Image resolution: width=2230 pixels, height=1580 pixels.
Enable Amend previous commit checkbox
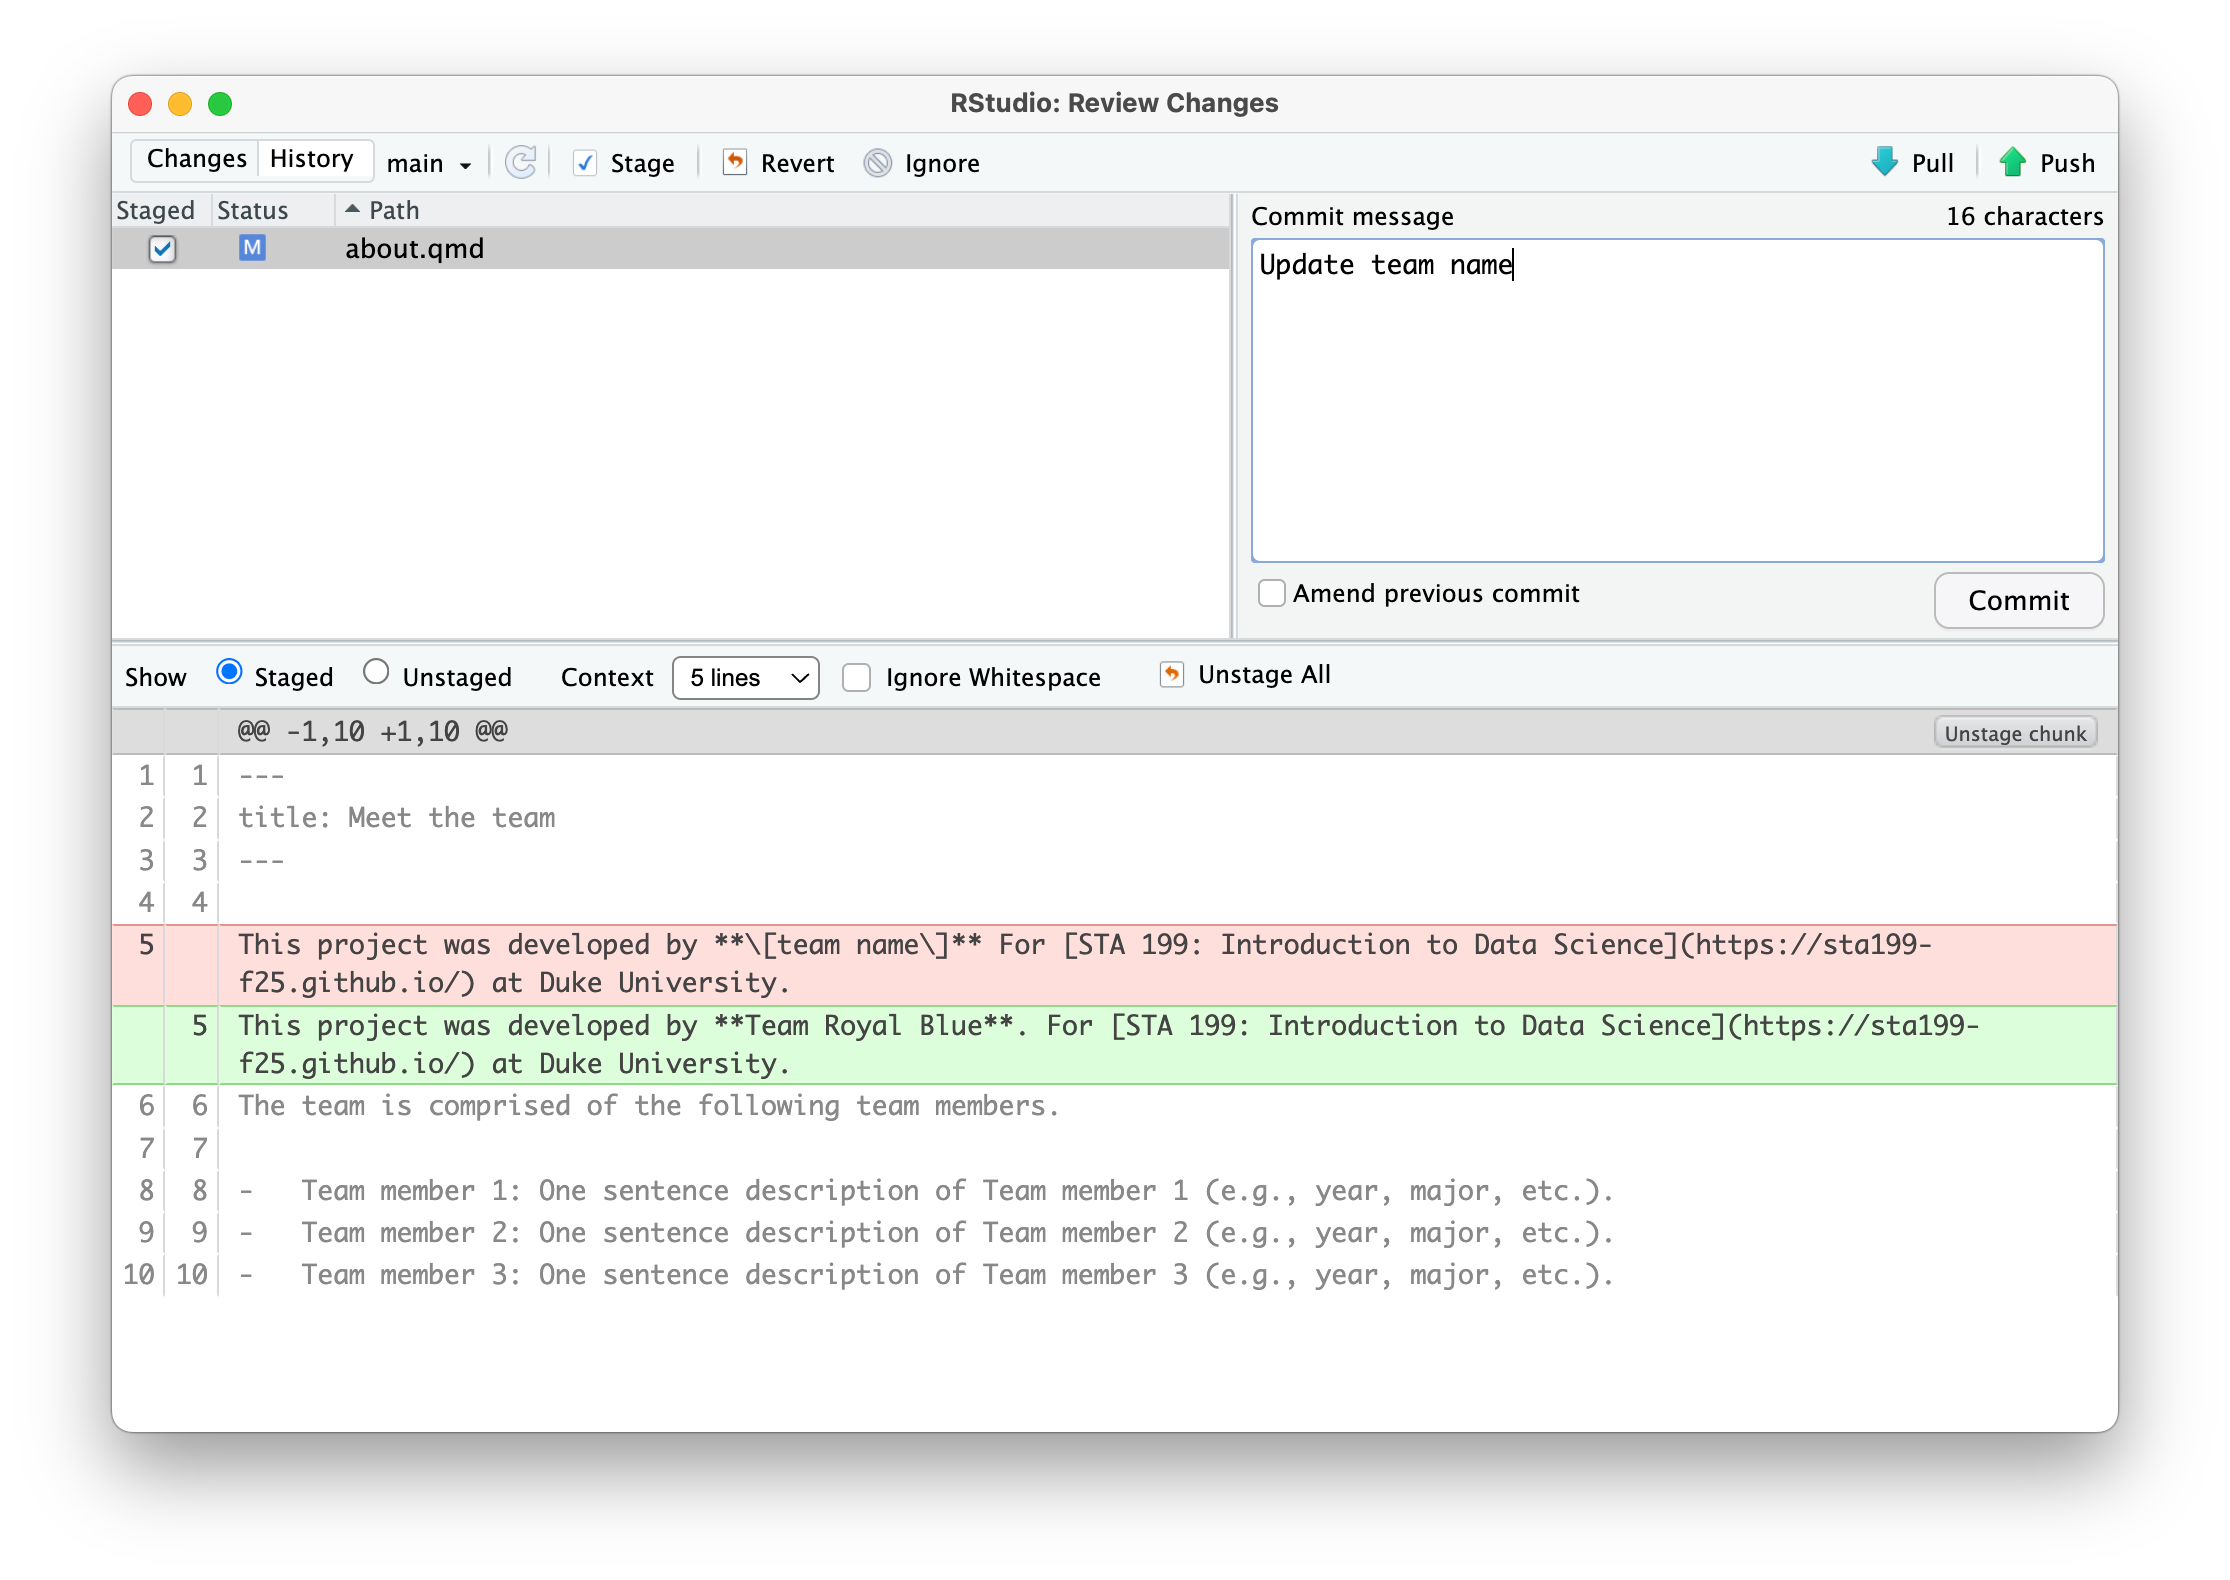[x=1271, y=593]
